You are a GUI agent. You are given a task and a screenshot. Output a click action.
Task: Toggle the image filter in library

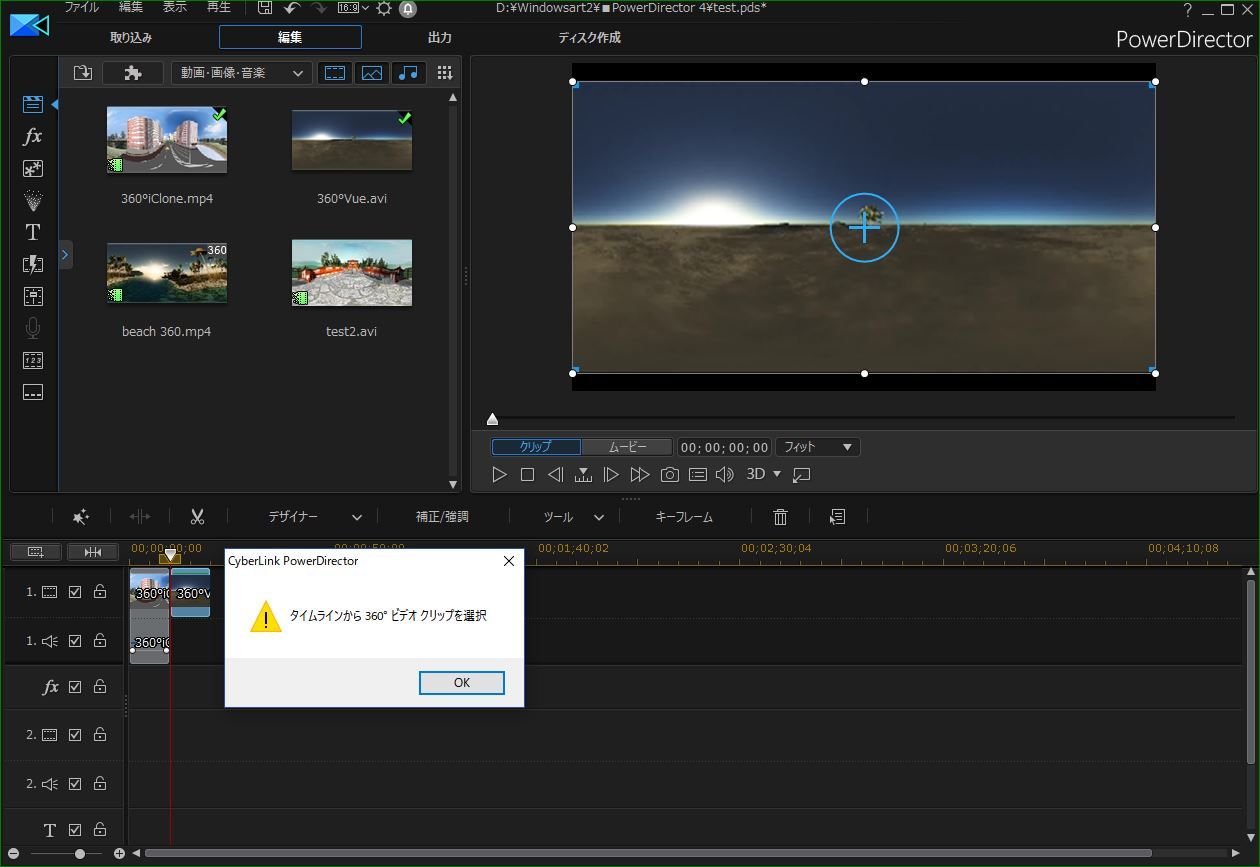[372, 73]
